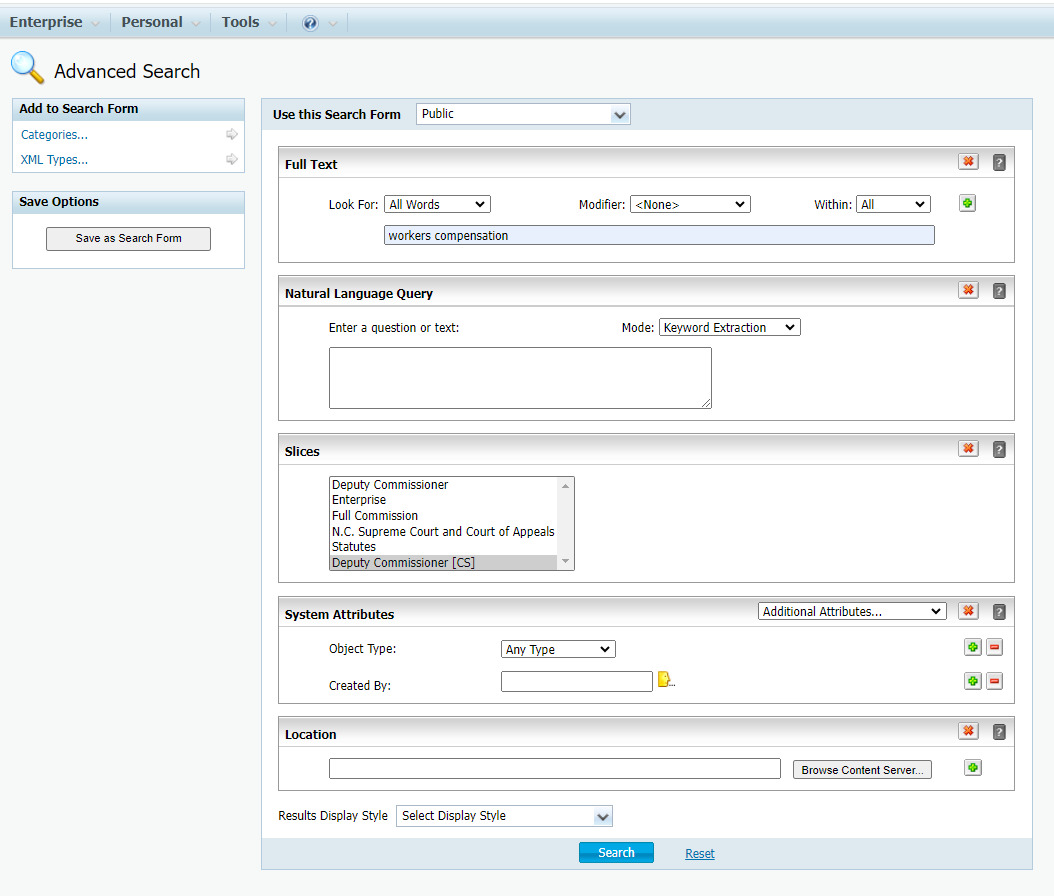Open help for Full Text section

tap(999, 163)
